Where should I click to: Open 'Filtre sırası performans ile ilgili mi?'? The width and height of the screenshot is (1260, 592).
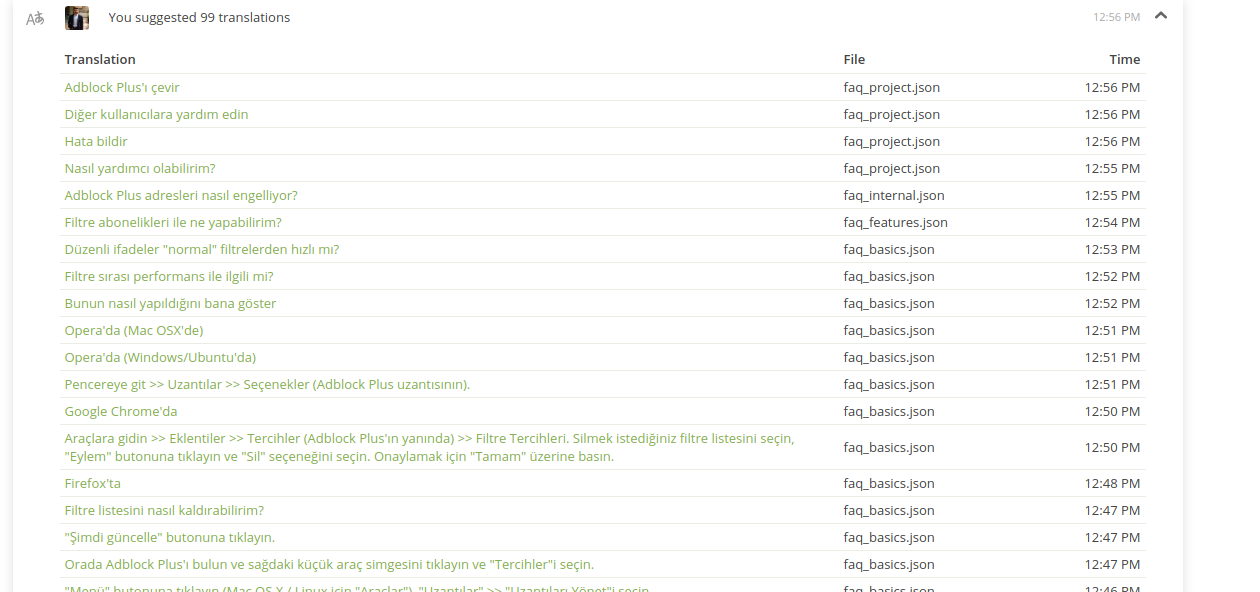pyautogui.click(x=169, y=276)
